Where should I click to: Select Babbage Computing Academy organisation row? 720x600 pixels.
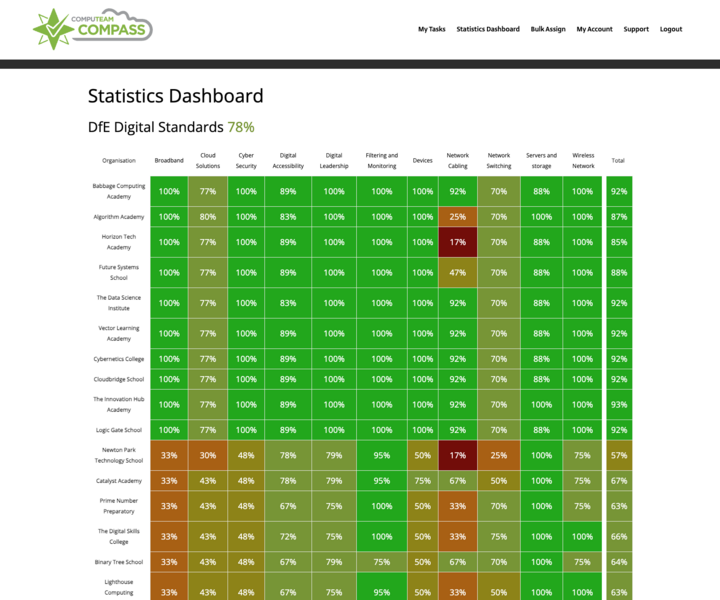pos(119,191)
